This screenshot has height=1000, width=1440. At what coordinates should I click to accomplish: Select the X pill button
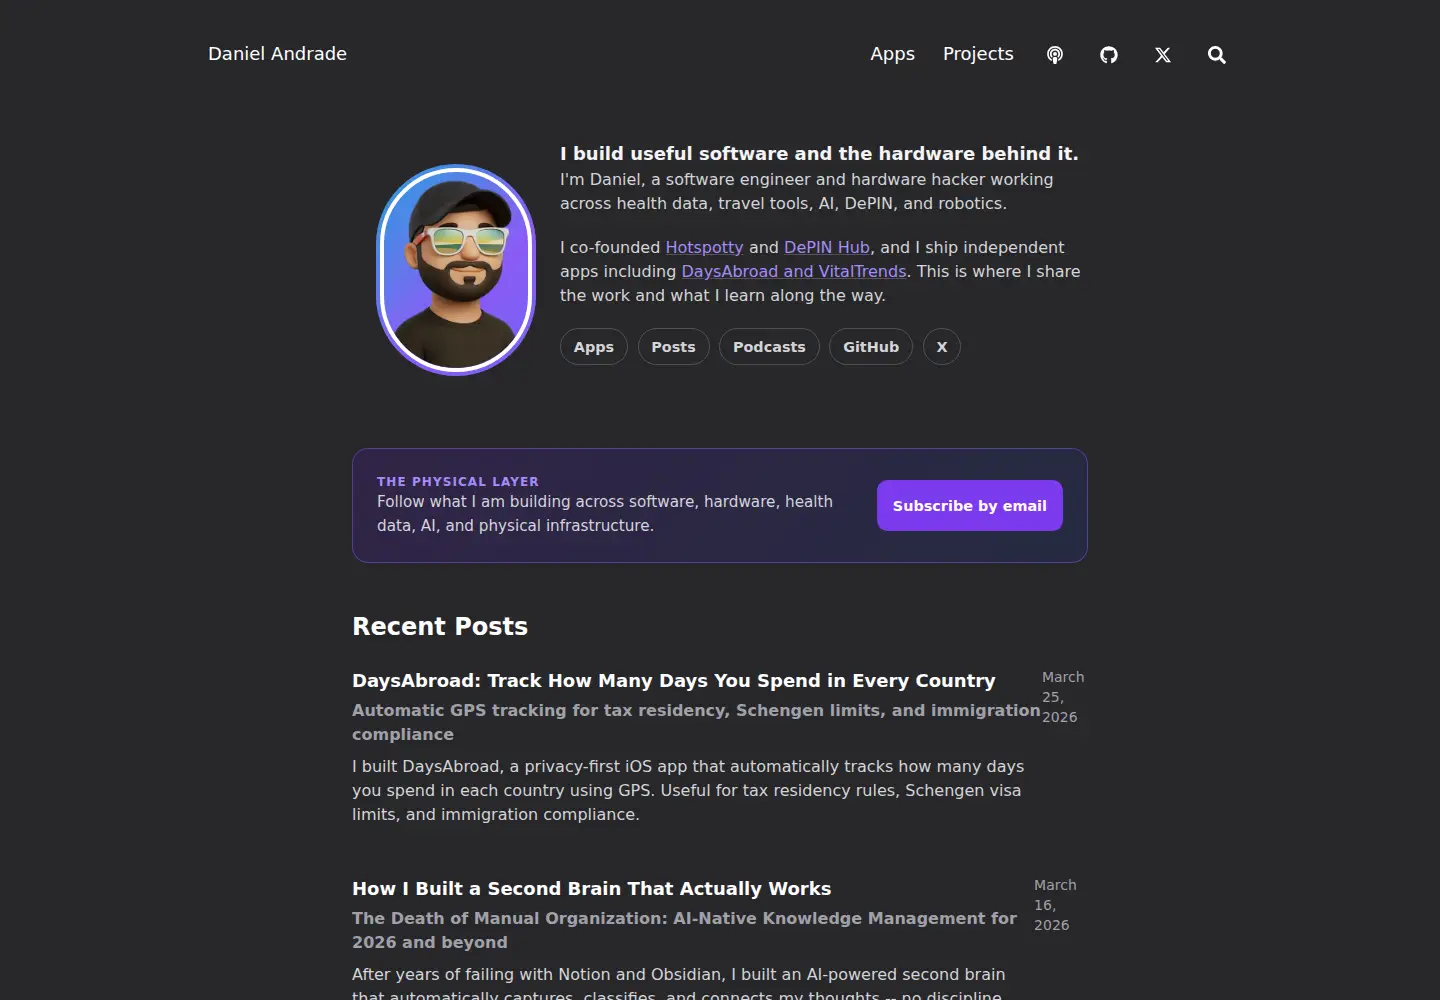942,347
